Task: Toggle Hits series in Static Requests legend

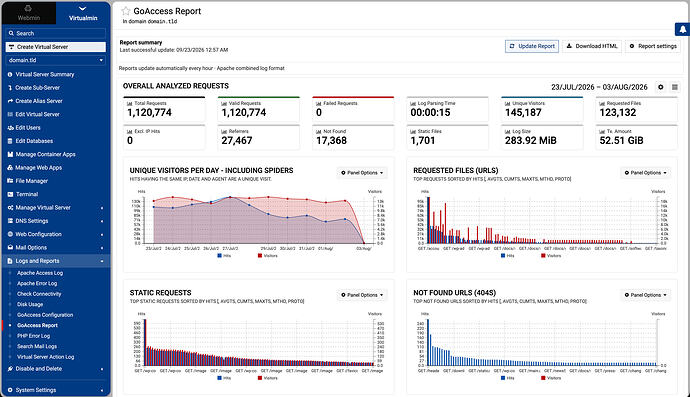Action: coord(224,378)
